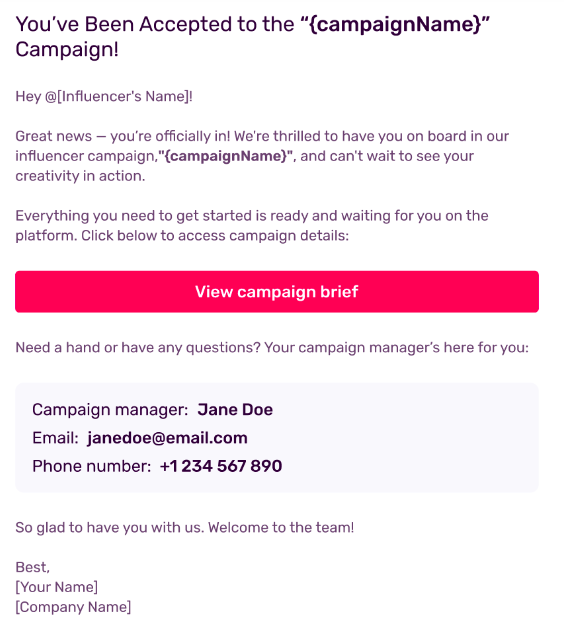Click the View campaign brief button

tap(277, 292)
